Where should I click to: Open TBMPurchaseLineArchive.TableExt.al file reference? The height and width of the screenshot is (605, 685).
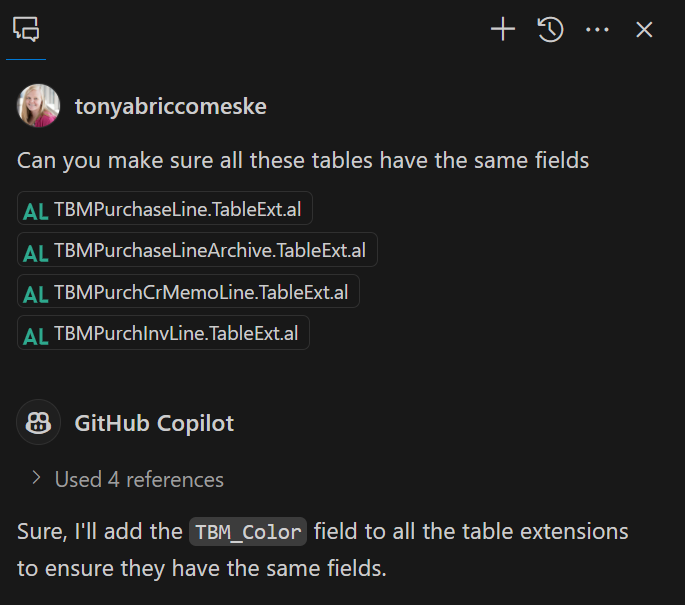[x=209, y=251]
